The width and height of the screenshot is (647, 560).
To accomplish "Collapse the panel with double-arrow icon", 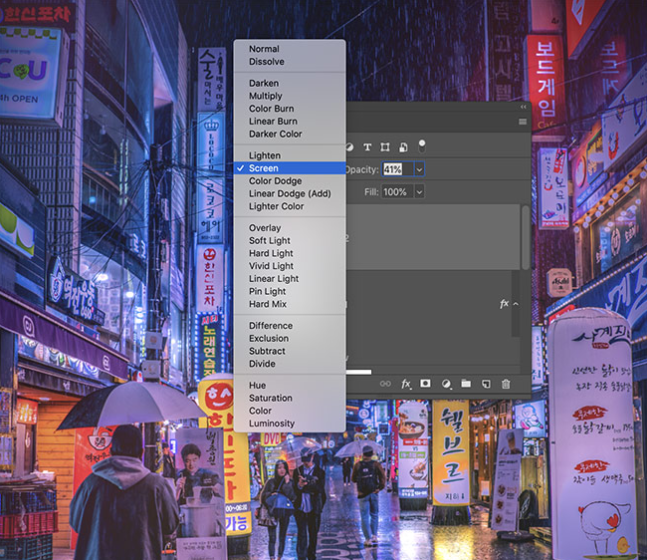I will point(523,107).
